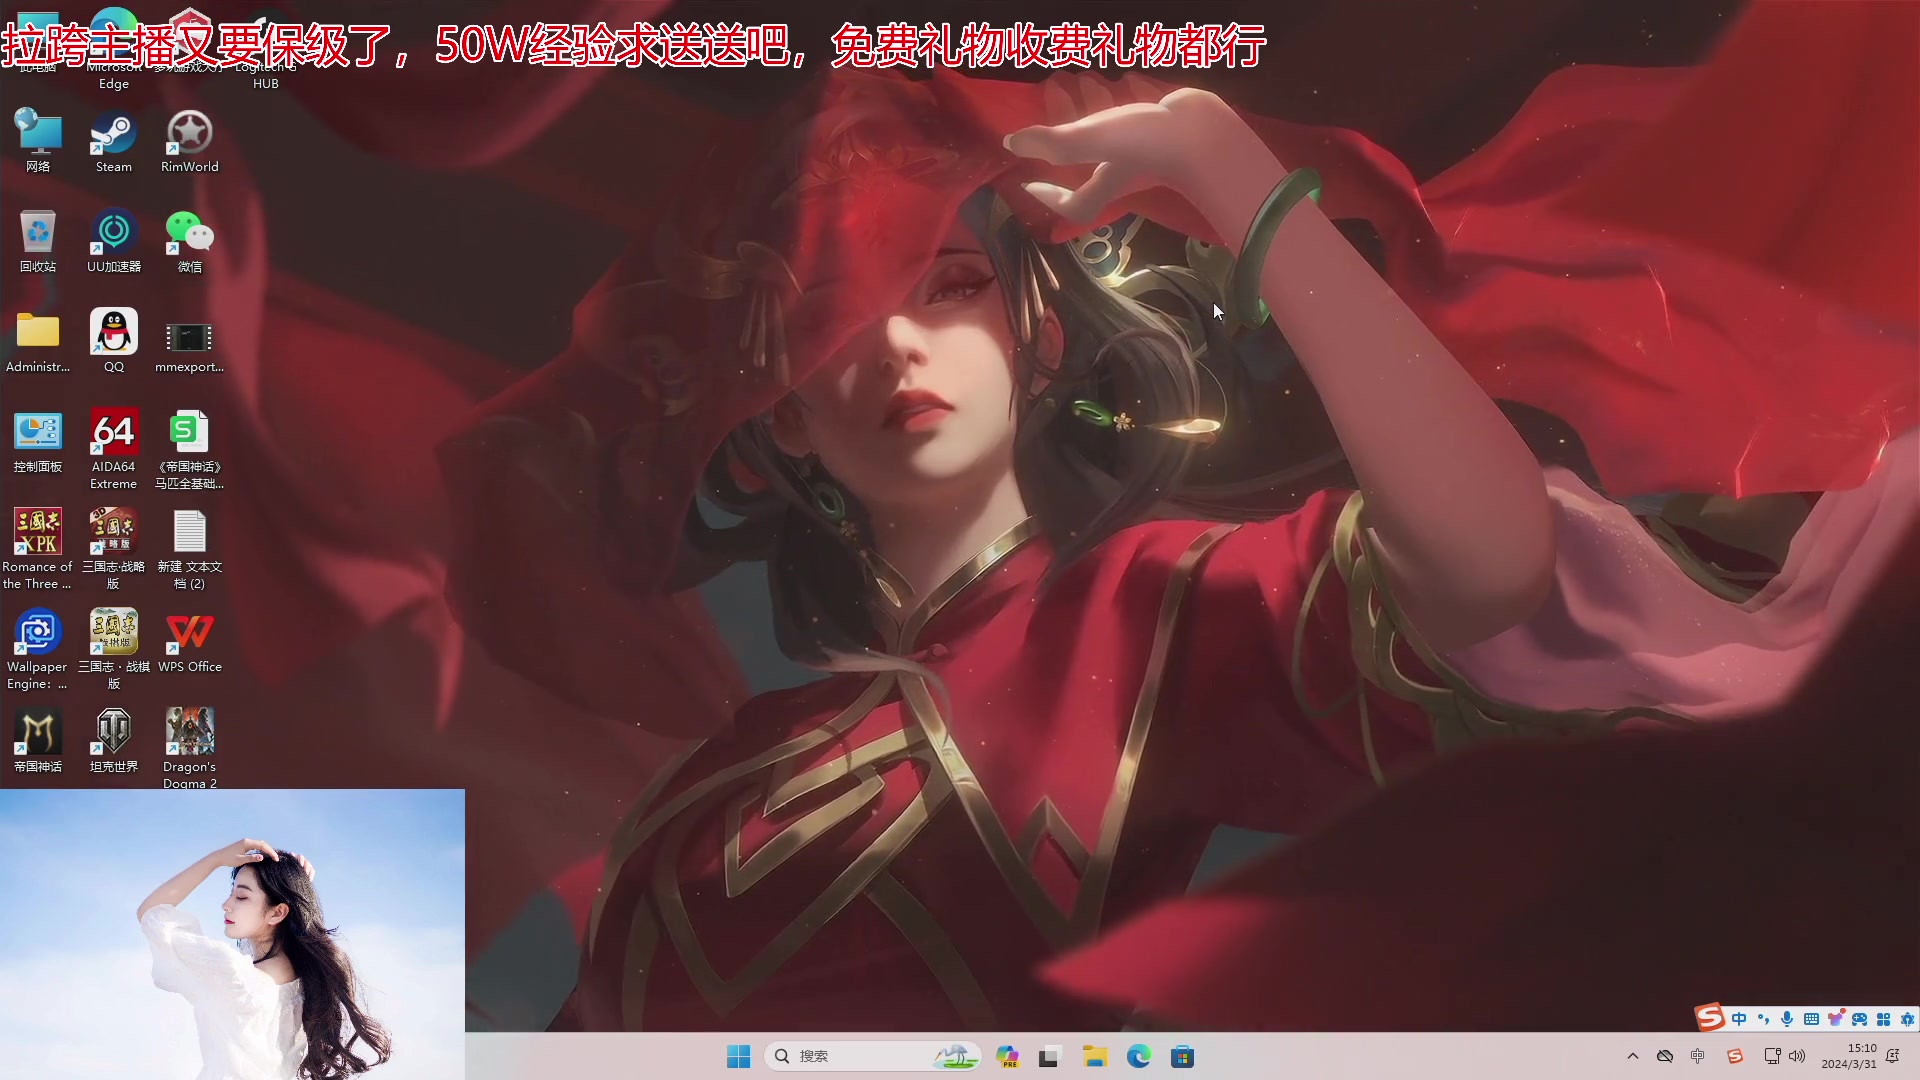This screenshot has height=1080, width=1920.
Task: Open the soft keyboard on the Sogou bar
Action: [x=1811, y=1019]
